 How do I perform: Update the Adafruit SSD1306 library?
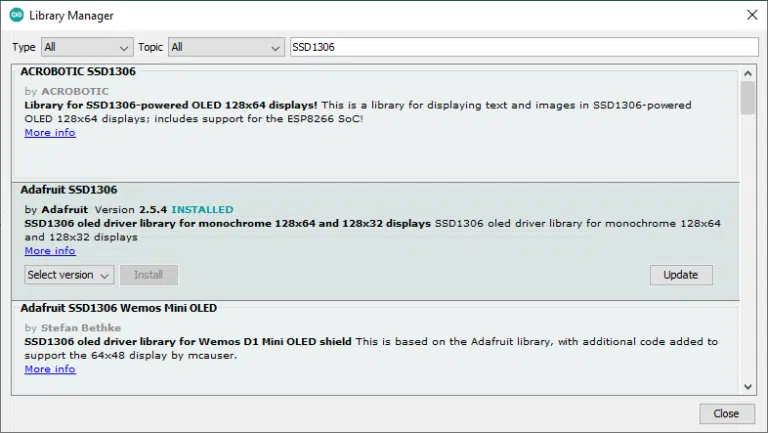coord(681,275)
